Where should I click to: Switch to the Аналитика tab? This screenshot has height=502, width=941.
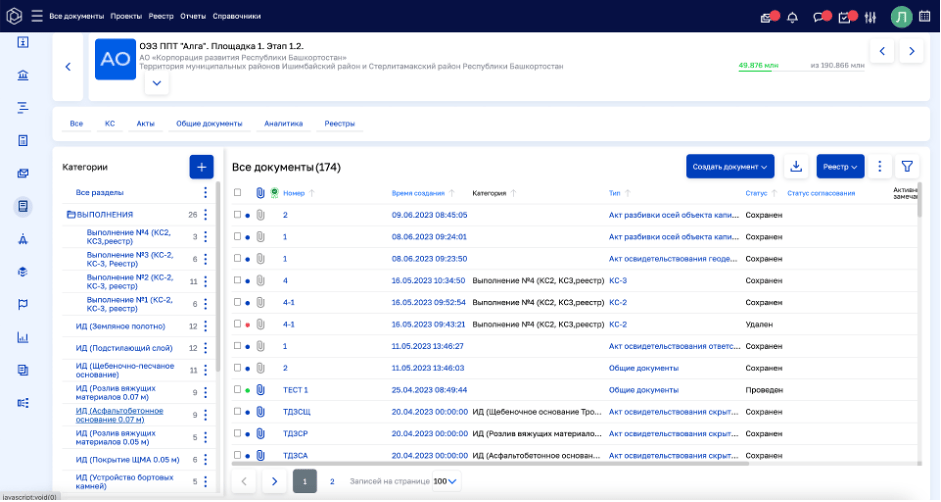pyautogui.click(x=283, y=124)
